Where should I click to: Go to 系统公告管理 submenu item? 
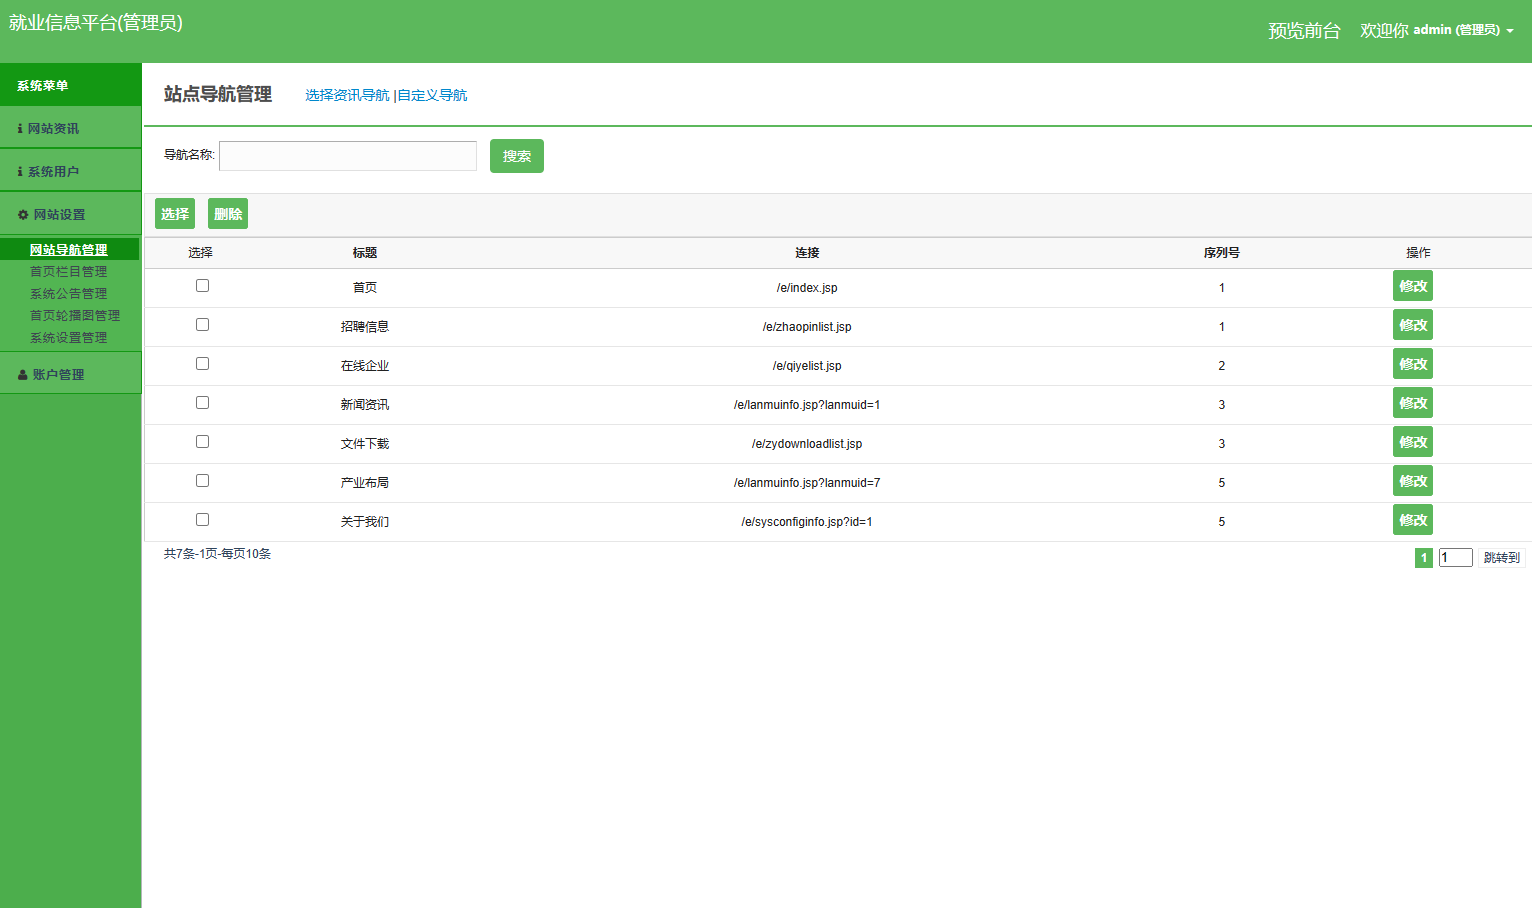[68, 294]
